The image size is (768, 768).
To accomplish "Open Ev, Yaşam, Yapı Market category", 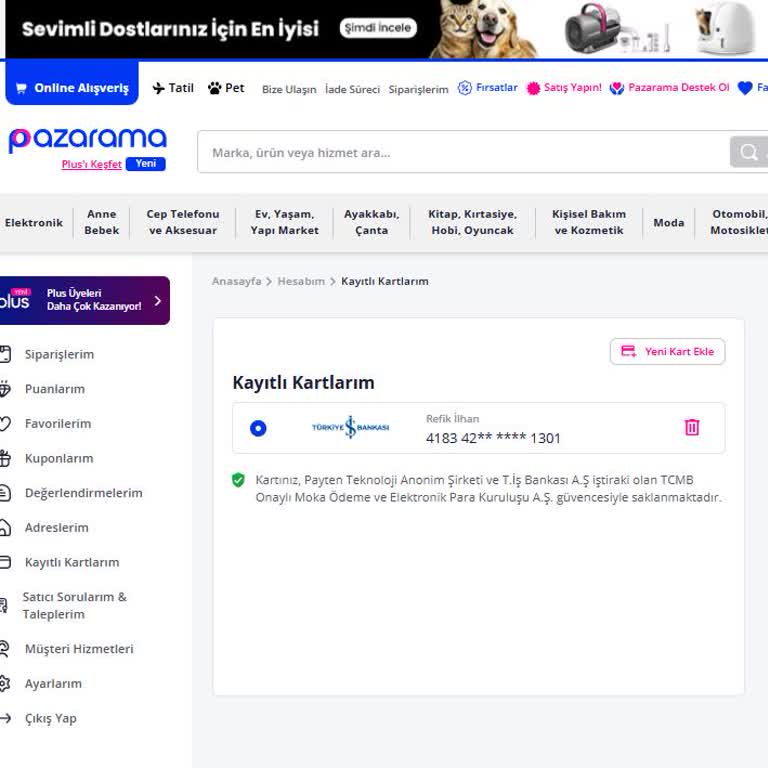I will 285,222.
